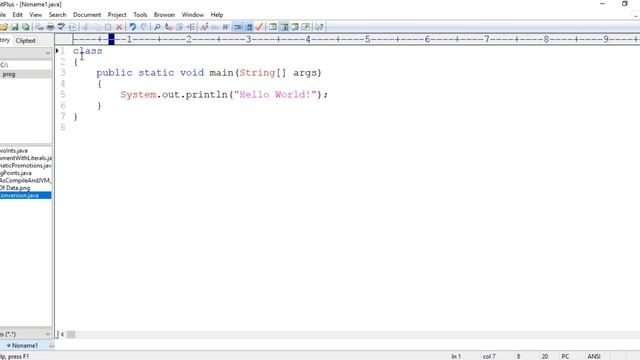The height and width of the screenshot is (360, 640).
Task: Click the Find in Files toolbar icon
Action: [x=179, y=27]
